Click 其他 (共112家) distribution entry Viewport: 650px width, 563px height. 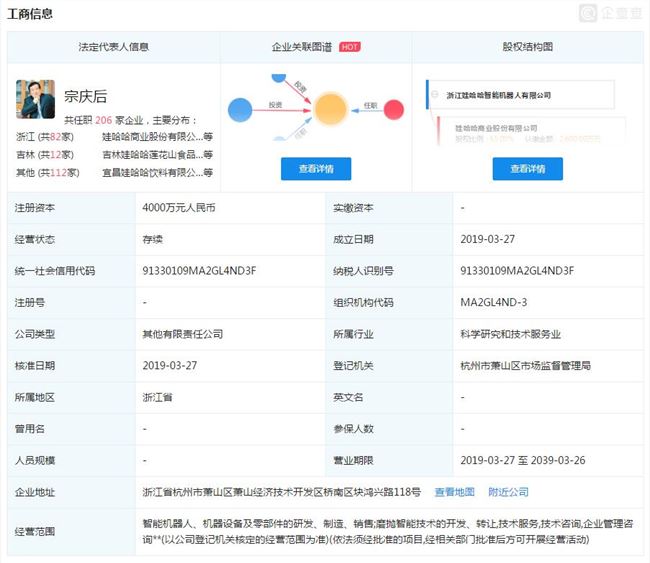coord(48,172)
